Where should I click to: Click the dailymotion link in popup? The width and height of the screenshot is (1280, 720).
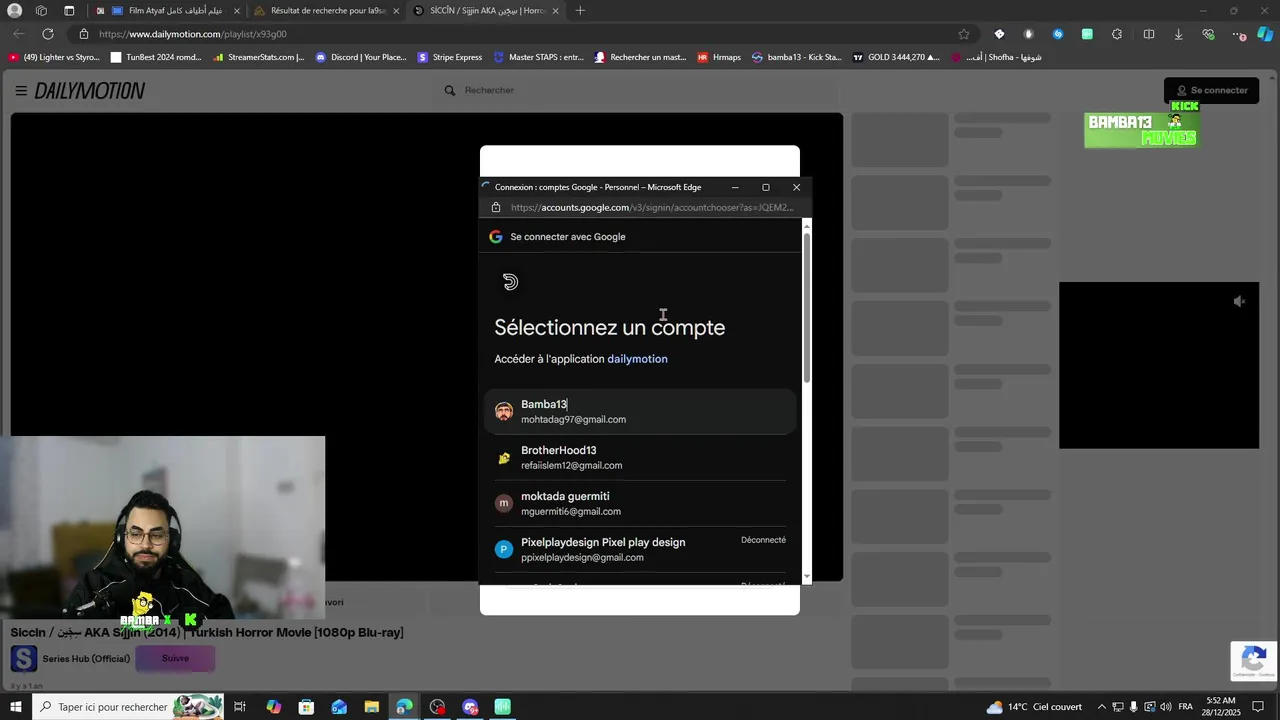click(637, 359)
